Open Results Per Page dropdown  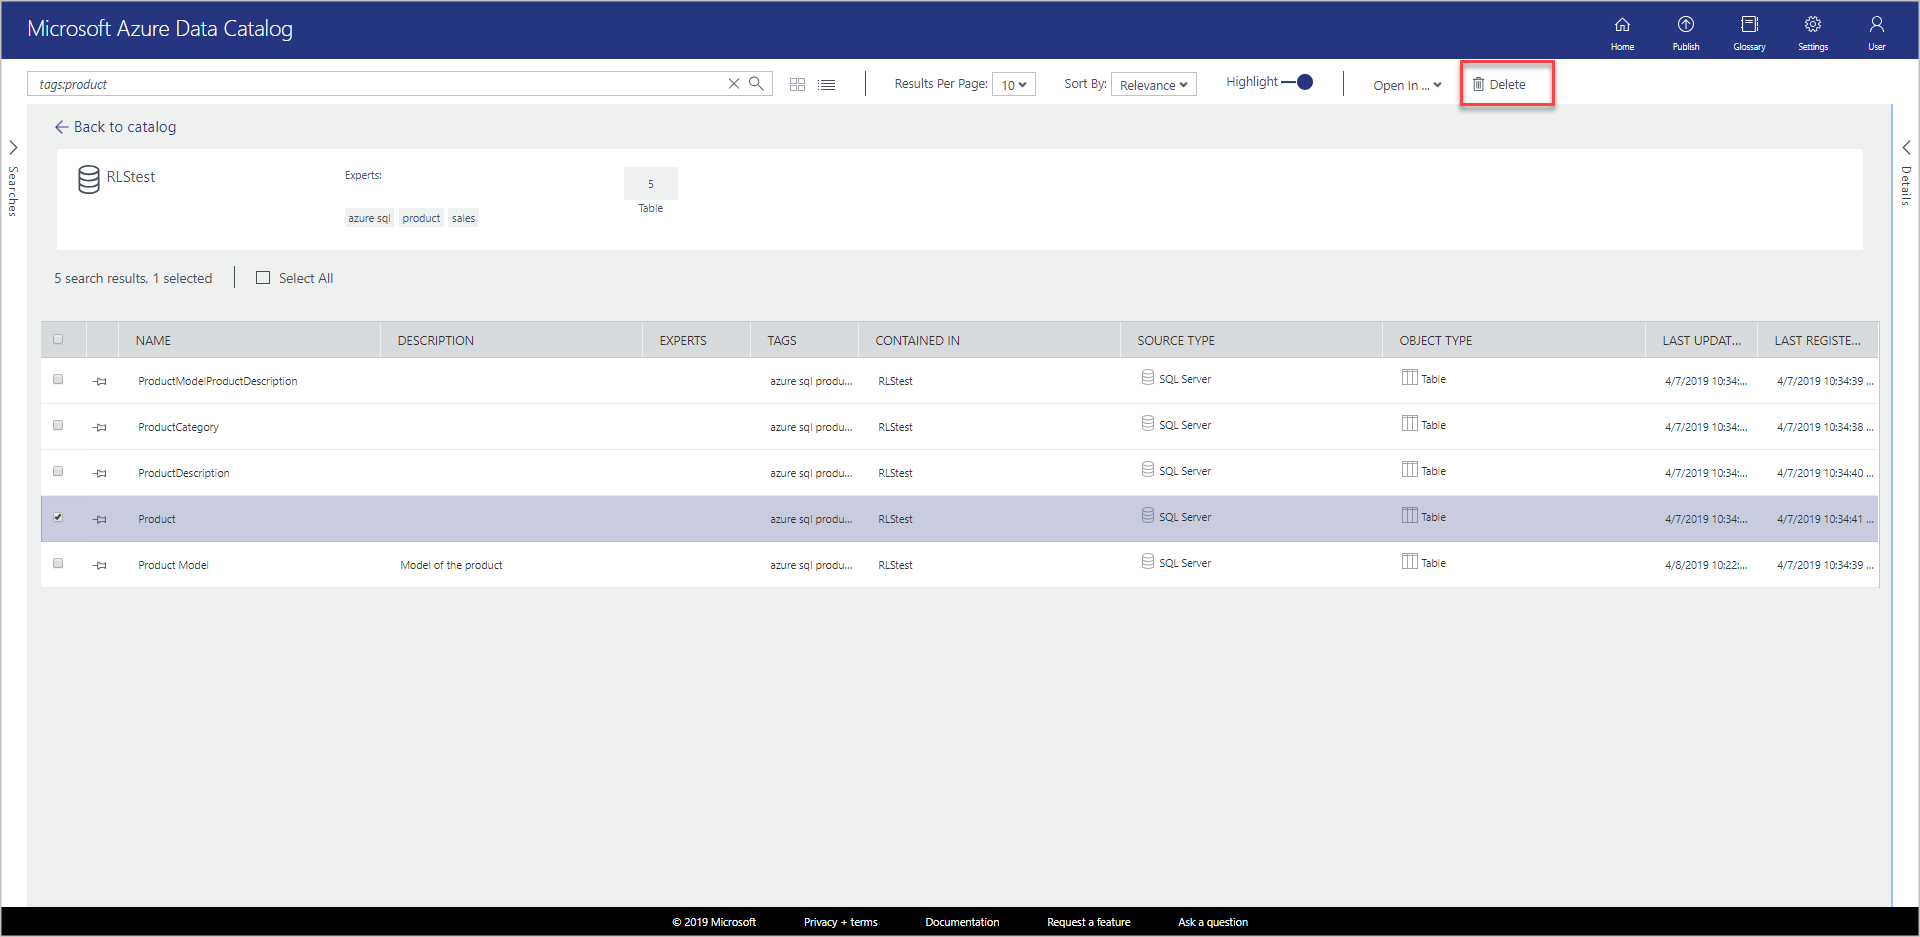(1014, 85)
